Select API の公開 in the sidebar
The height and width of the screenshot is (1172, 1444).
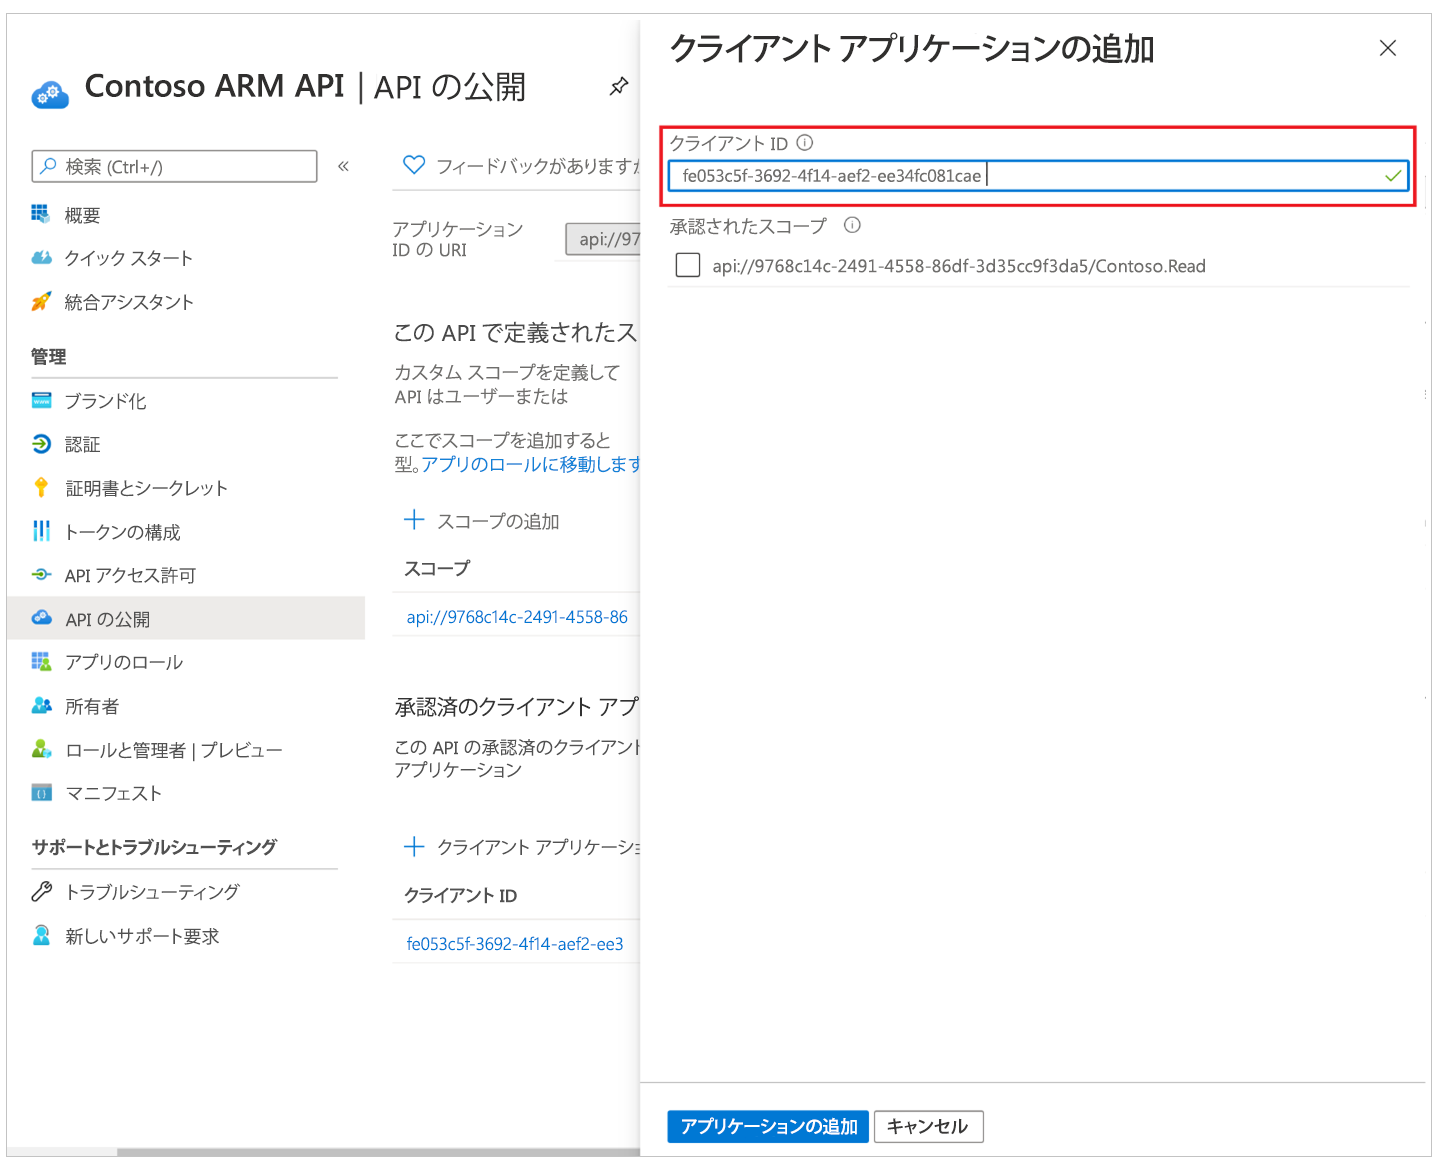point(186,619)
